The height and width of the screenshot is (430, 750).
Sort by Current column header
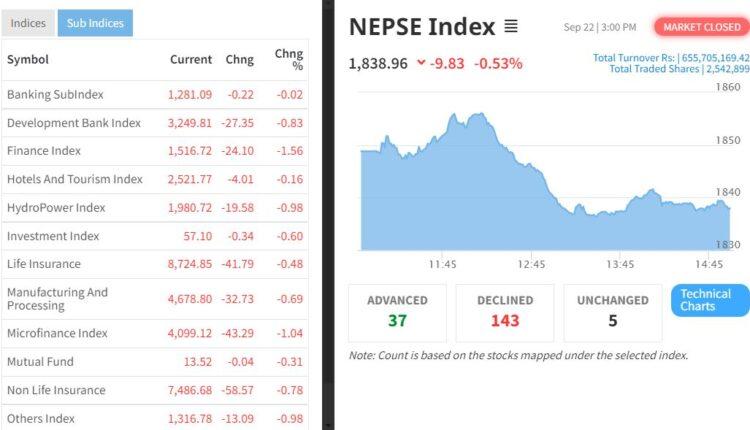pyautogui.click(x=190, y=59)
